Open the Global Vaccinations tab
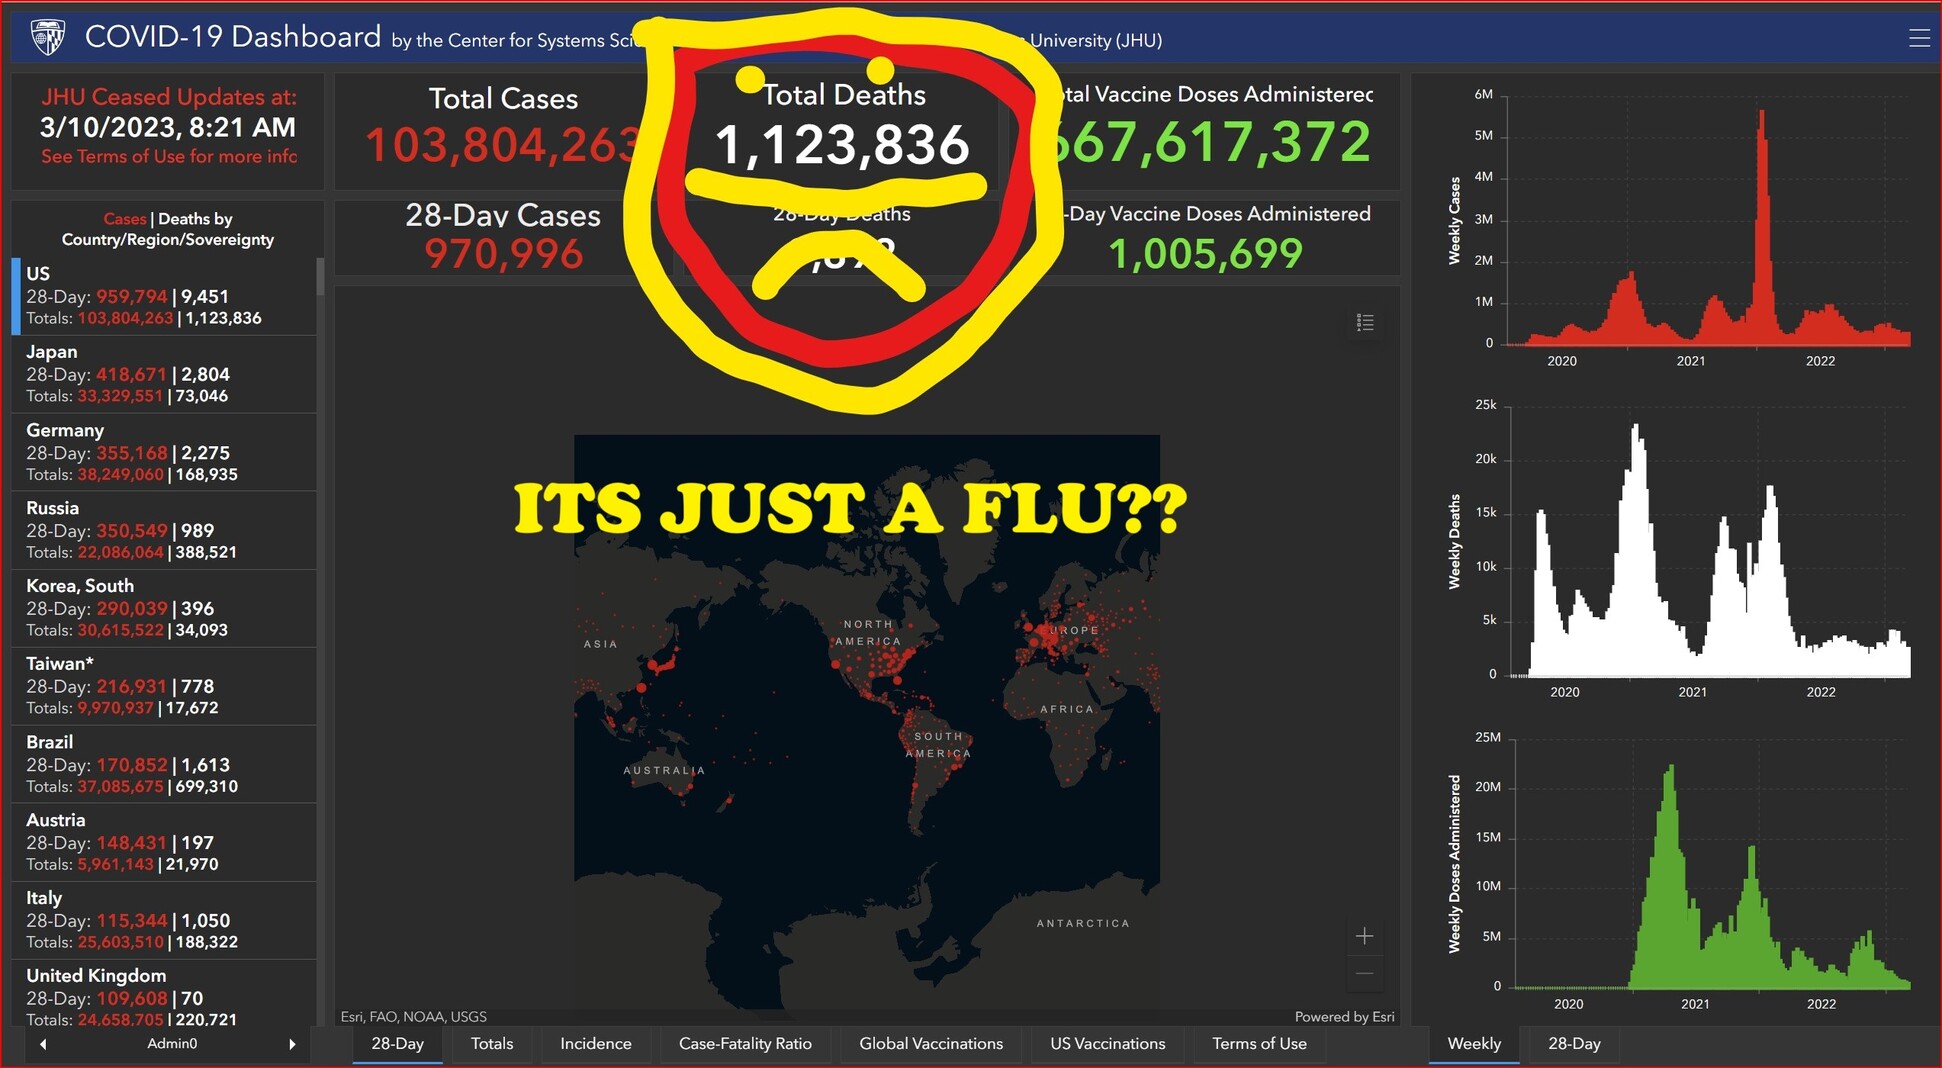This screenshot has height=1068, width=1942. [x=930, y=1043]
